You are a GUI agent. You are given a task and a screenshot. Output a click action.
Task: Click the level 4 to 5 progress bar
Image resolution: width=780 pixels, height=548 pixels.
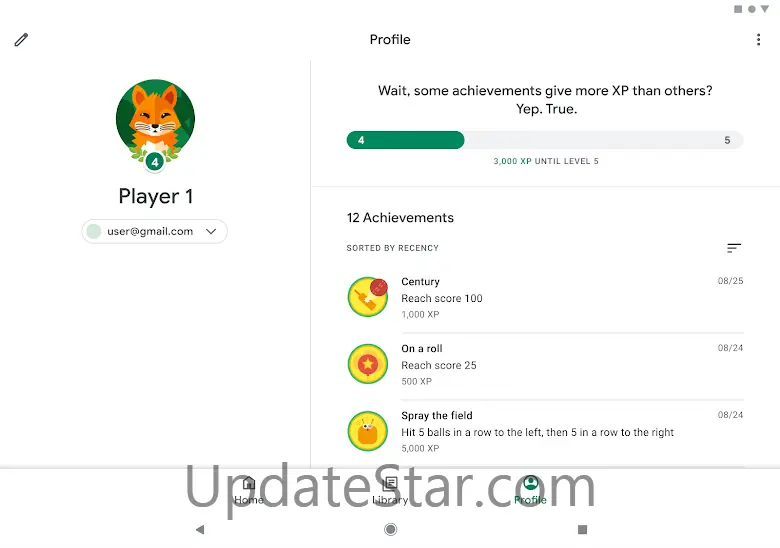click(545, 140)
